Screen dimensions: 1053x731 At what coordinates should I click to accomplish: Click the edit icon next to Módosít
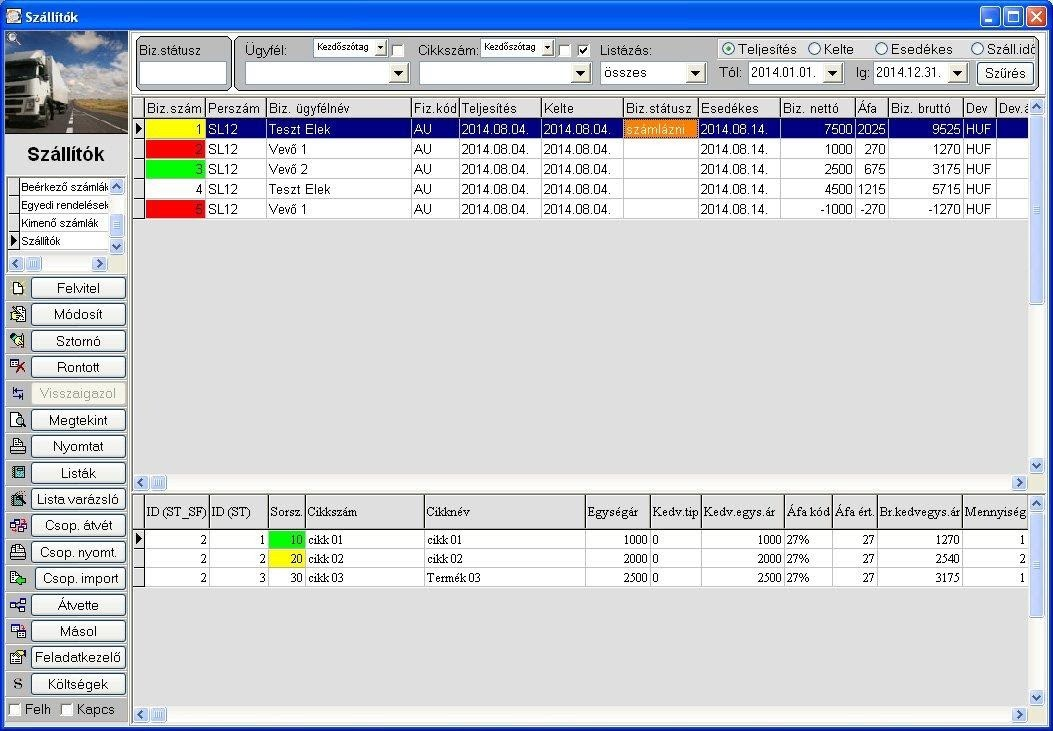click(x=17, y=314)
